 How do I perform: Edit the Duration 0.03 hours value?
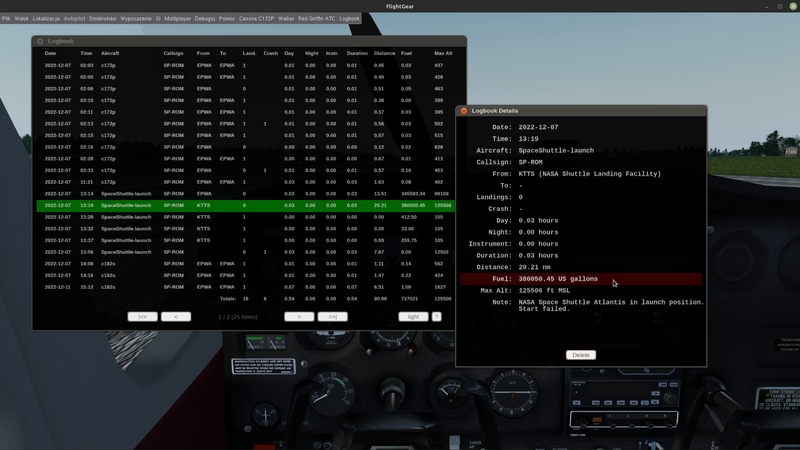(538, 256)
